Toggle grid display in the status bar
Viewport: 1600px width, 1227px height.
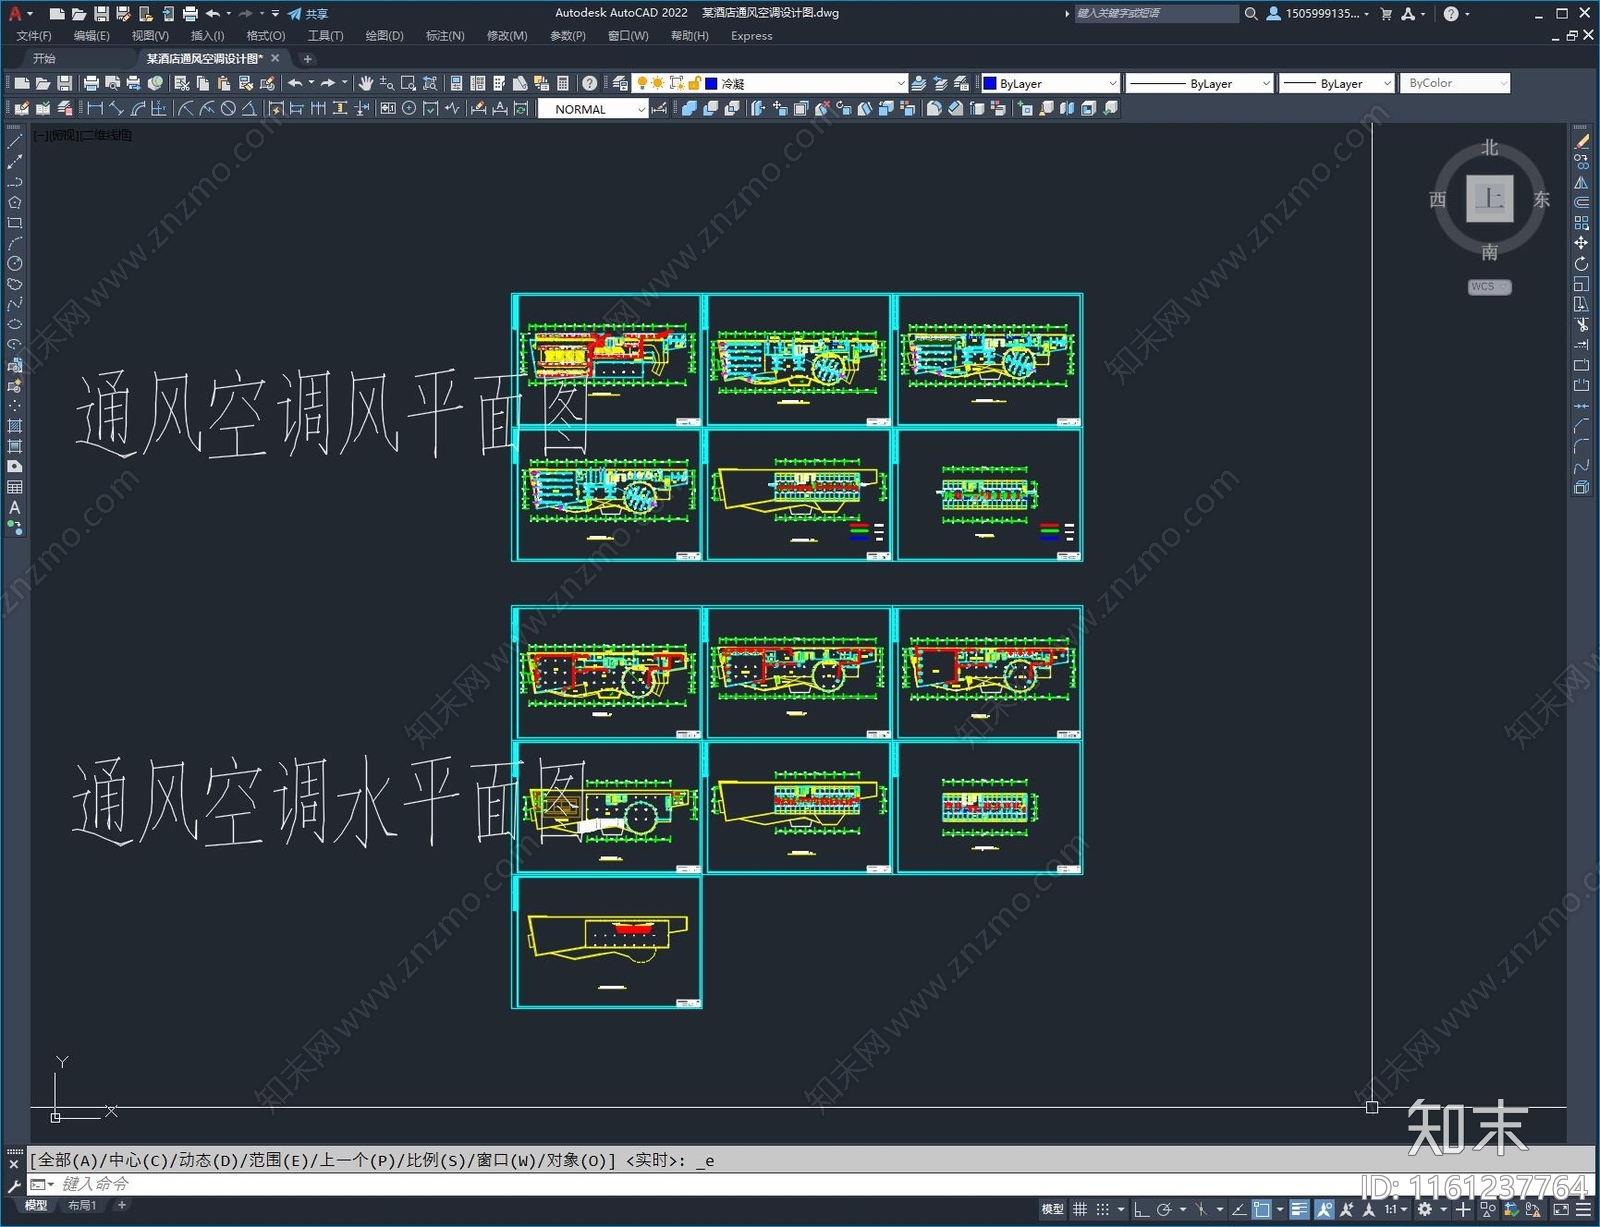[x=1078, y=1208]
